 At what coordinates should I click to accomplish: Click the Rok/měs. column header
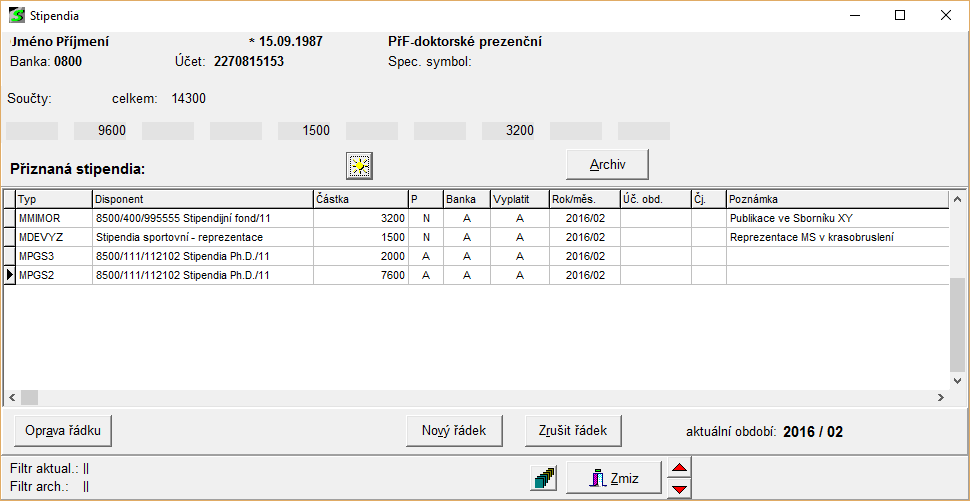584,199
